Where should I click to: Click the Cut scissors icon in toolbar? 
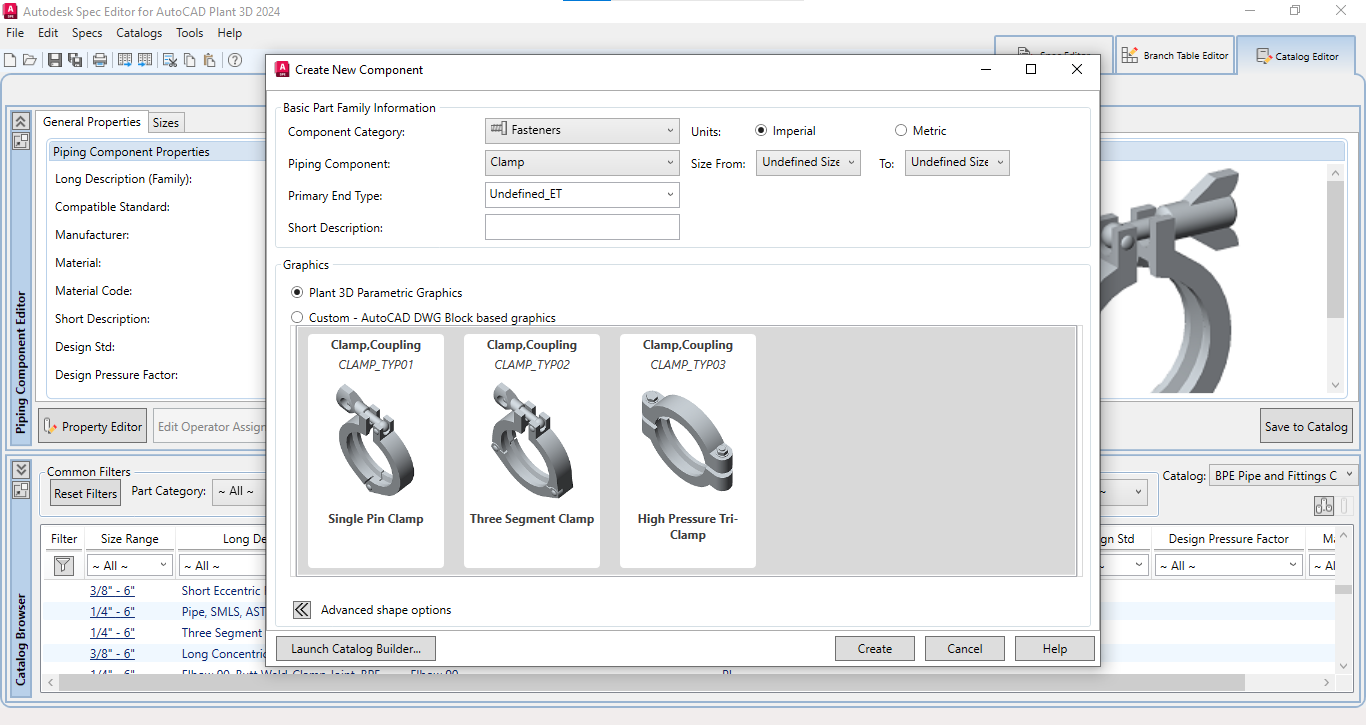click(170, 60)
